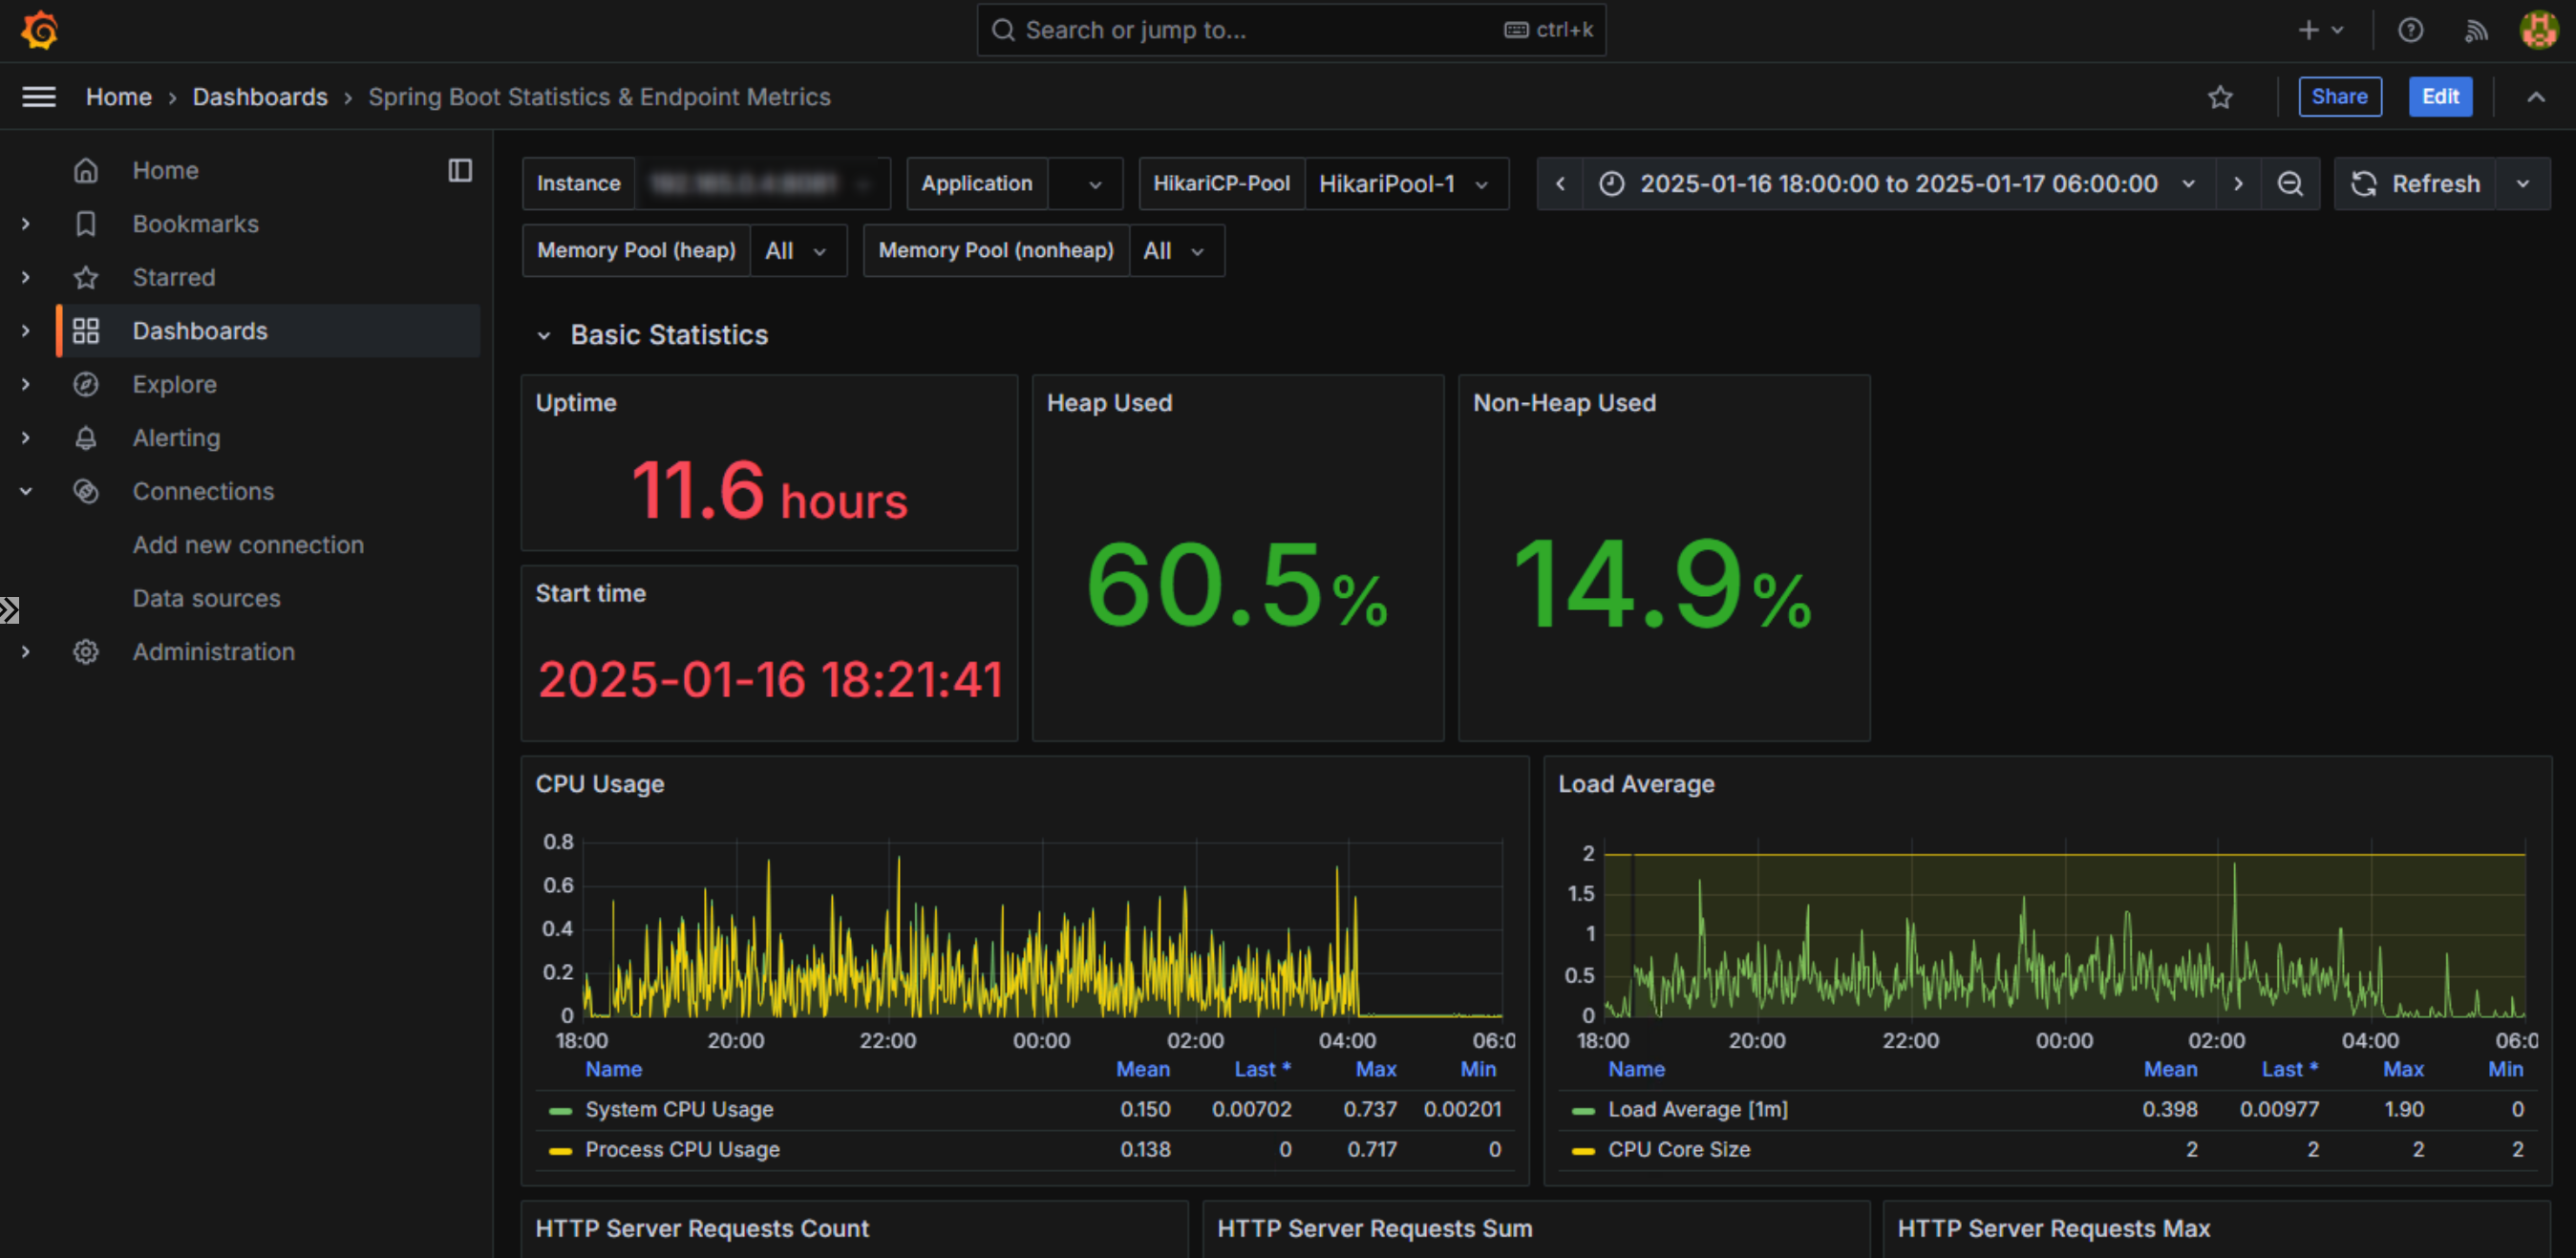Click the Grafana logo icon
This screenshot has width=2576, height=1258.
click(40, 30)
